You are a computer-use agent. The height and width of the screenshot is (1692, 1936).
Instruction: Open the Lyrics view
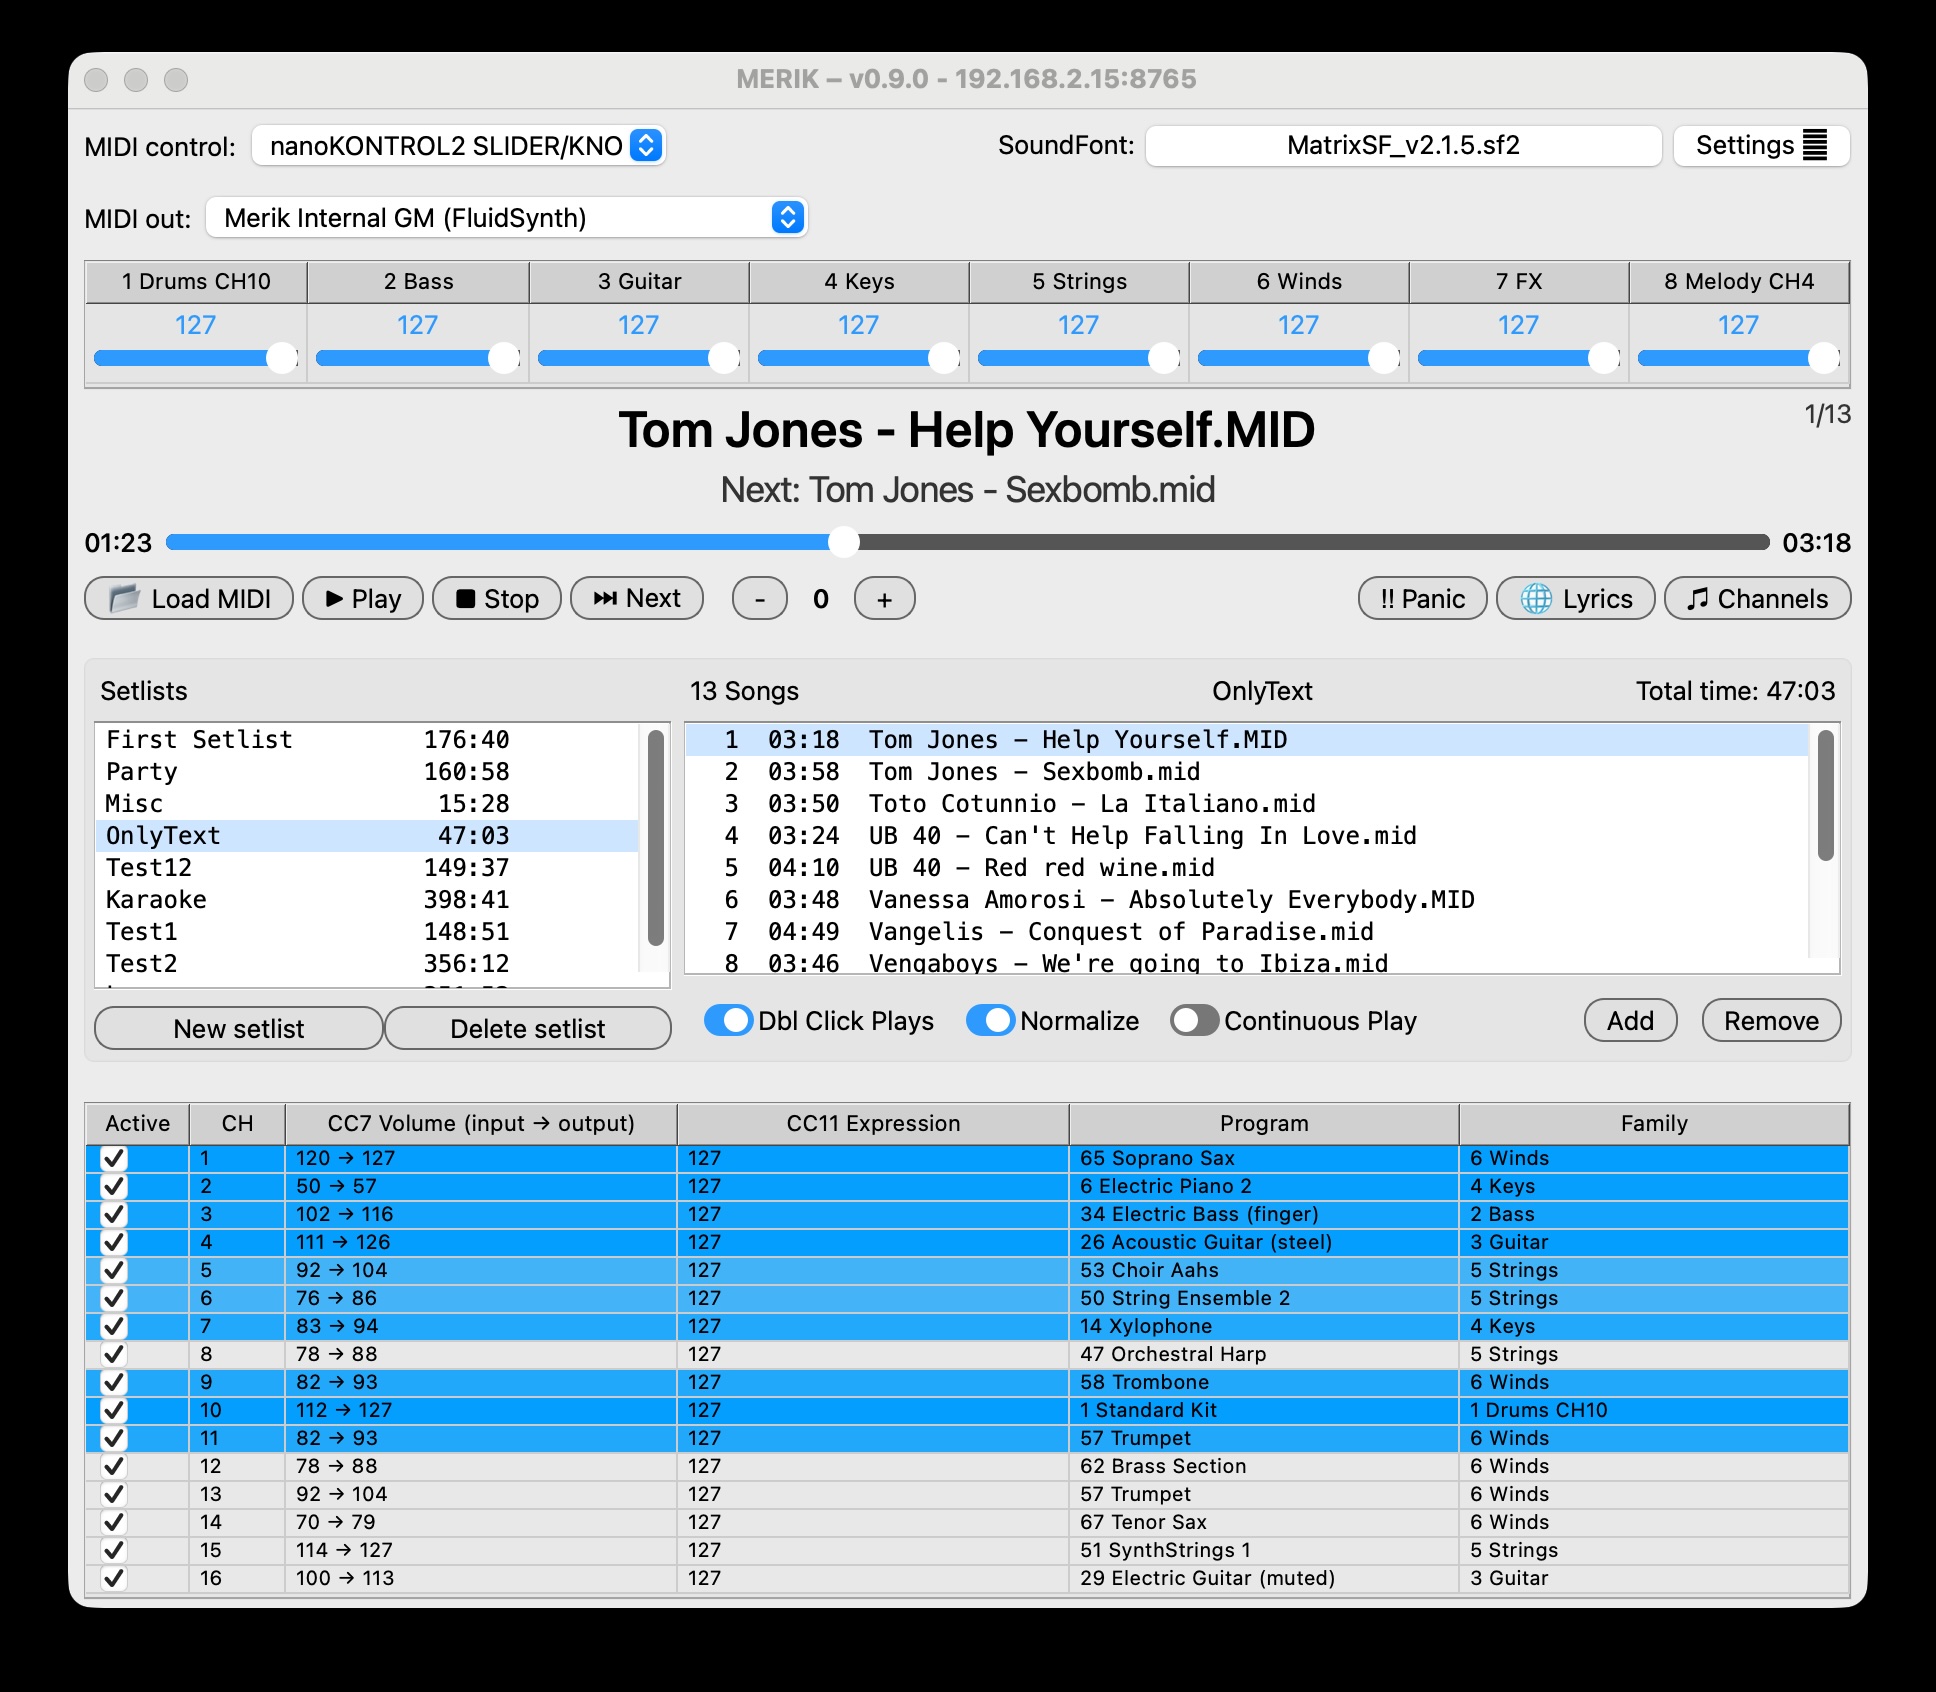tap(1574, 598)
